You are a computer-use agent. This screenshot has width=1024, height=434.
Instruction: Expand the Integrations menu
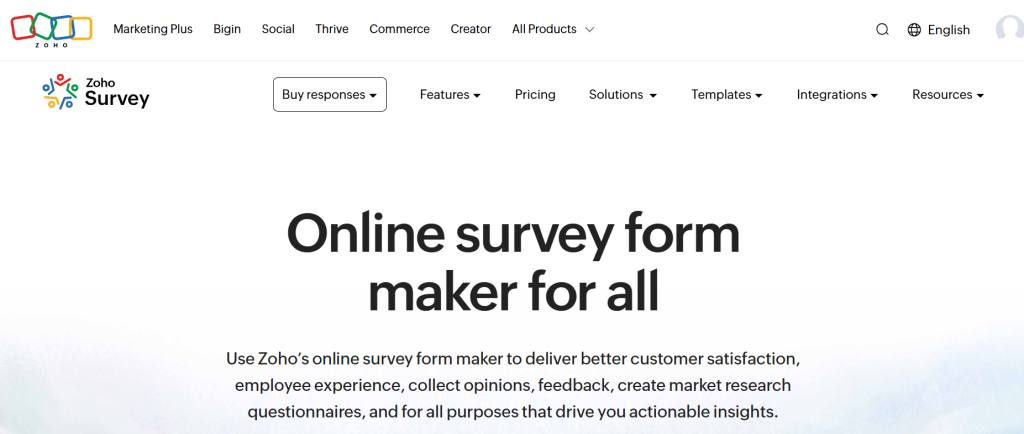pos(837,95)
